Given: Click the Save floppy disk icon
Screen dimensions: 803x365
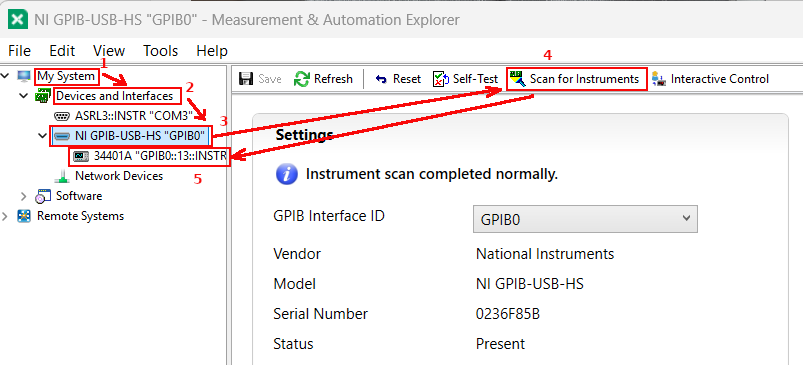Looking at the screenshot, I should 247,79.
